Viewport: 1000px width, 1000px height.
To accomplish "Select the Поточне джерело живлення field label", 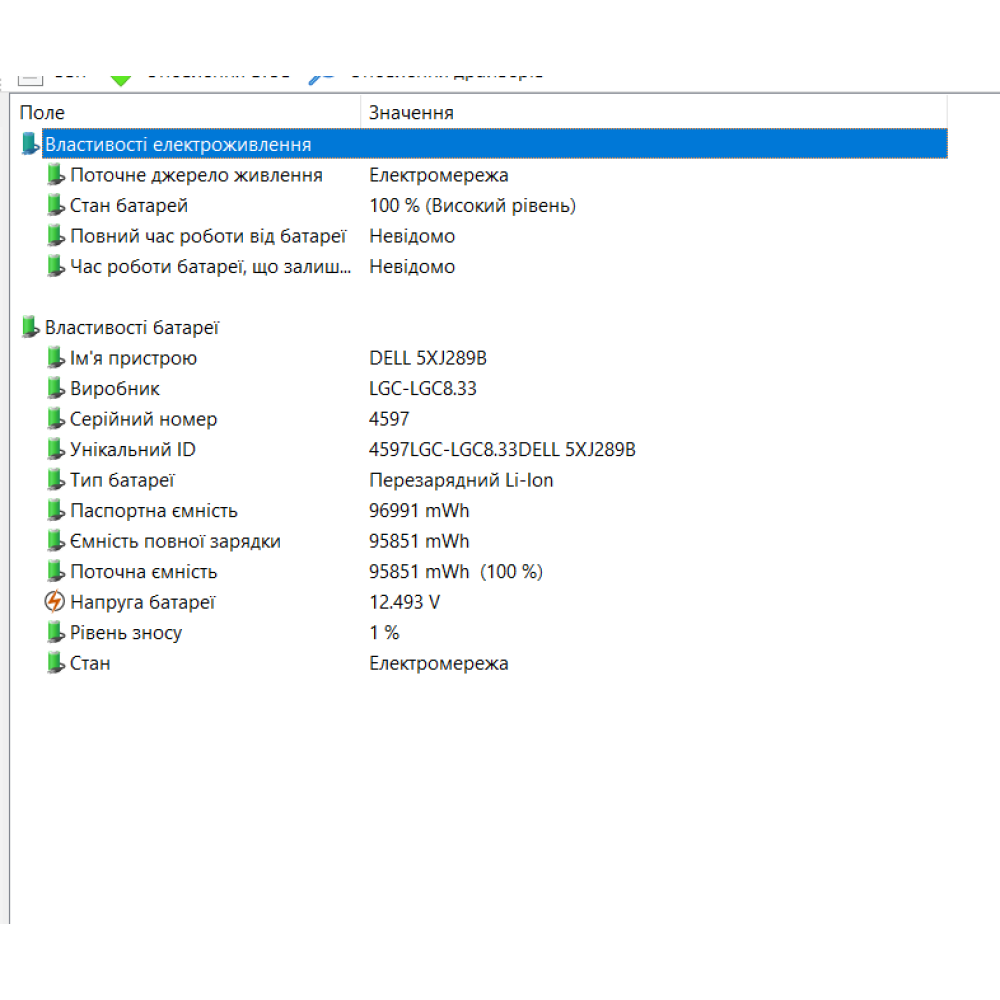I will point(196,175).
